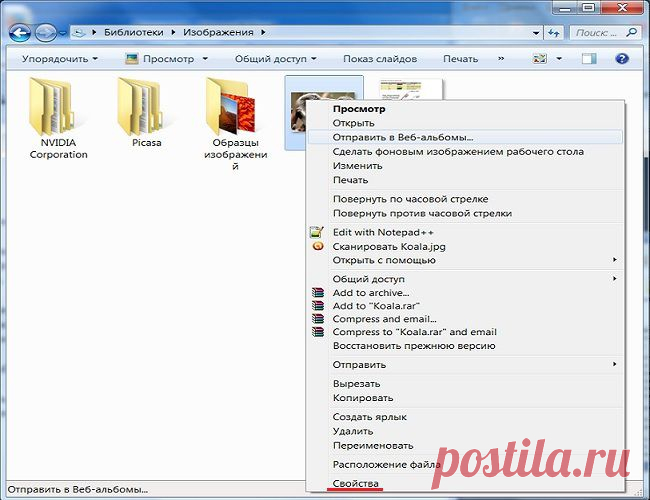This screenshot has width=650, height=500.
Task: Click the change view icon
Action: pyautogui.click(x=539, y=59)
